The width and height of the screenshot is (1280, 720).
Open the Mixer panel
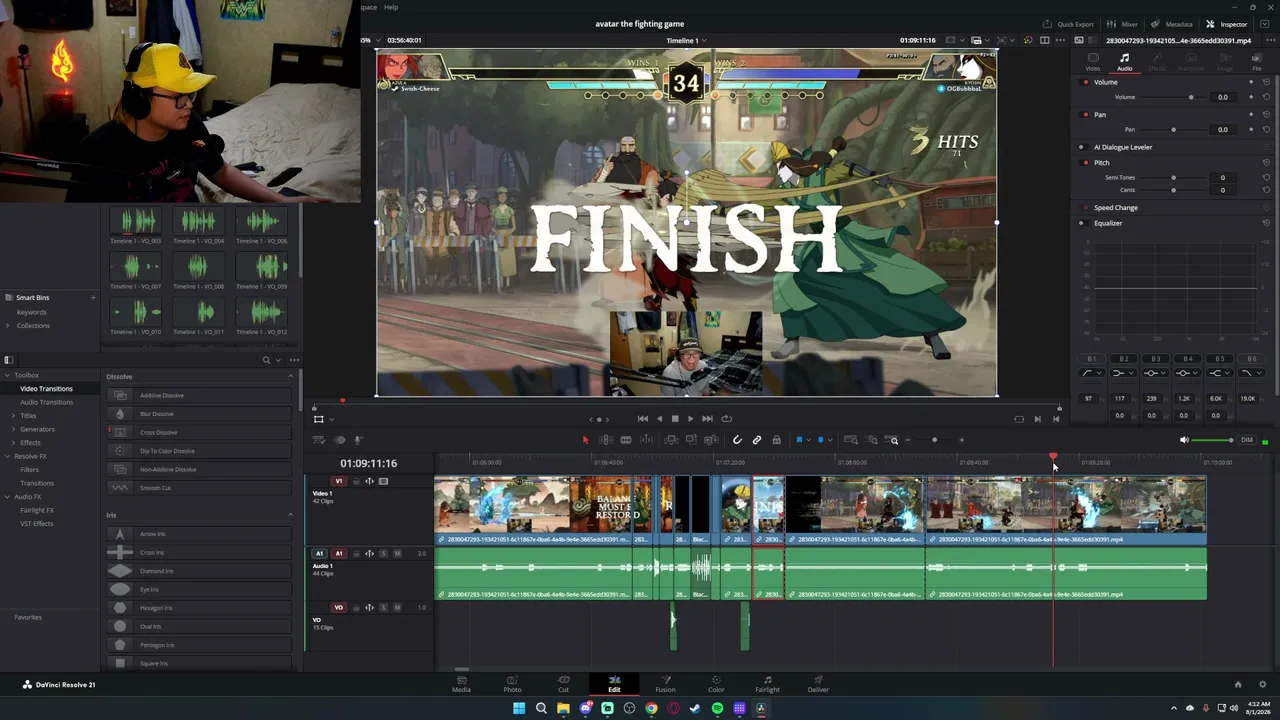tap(1123, 24)
